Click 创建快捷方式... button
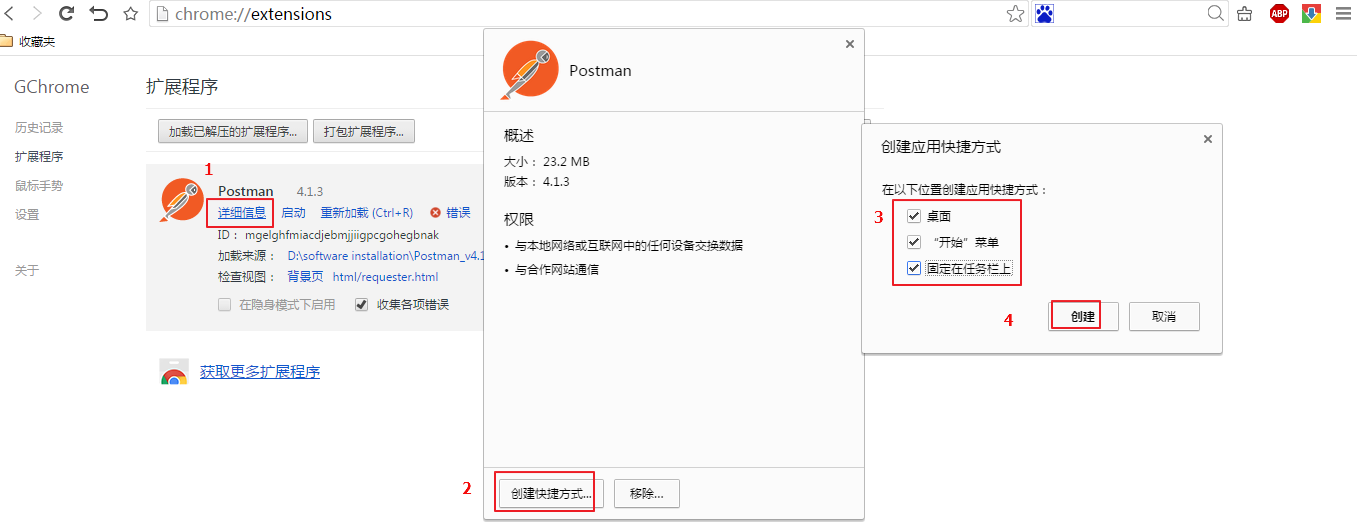The image size is (1357, 531). click(x=551, y=493)
